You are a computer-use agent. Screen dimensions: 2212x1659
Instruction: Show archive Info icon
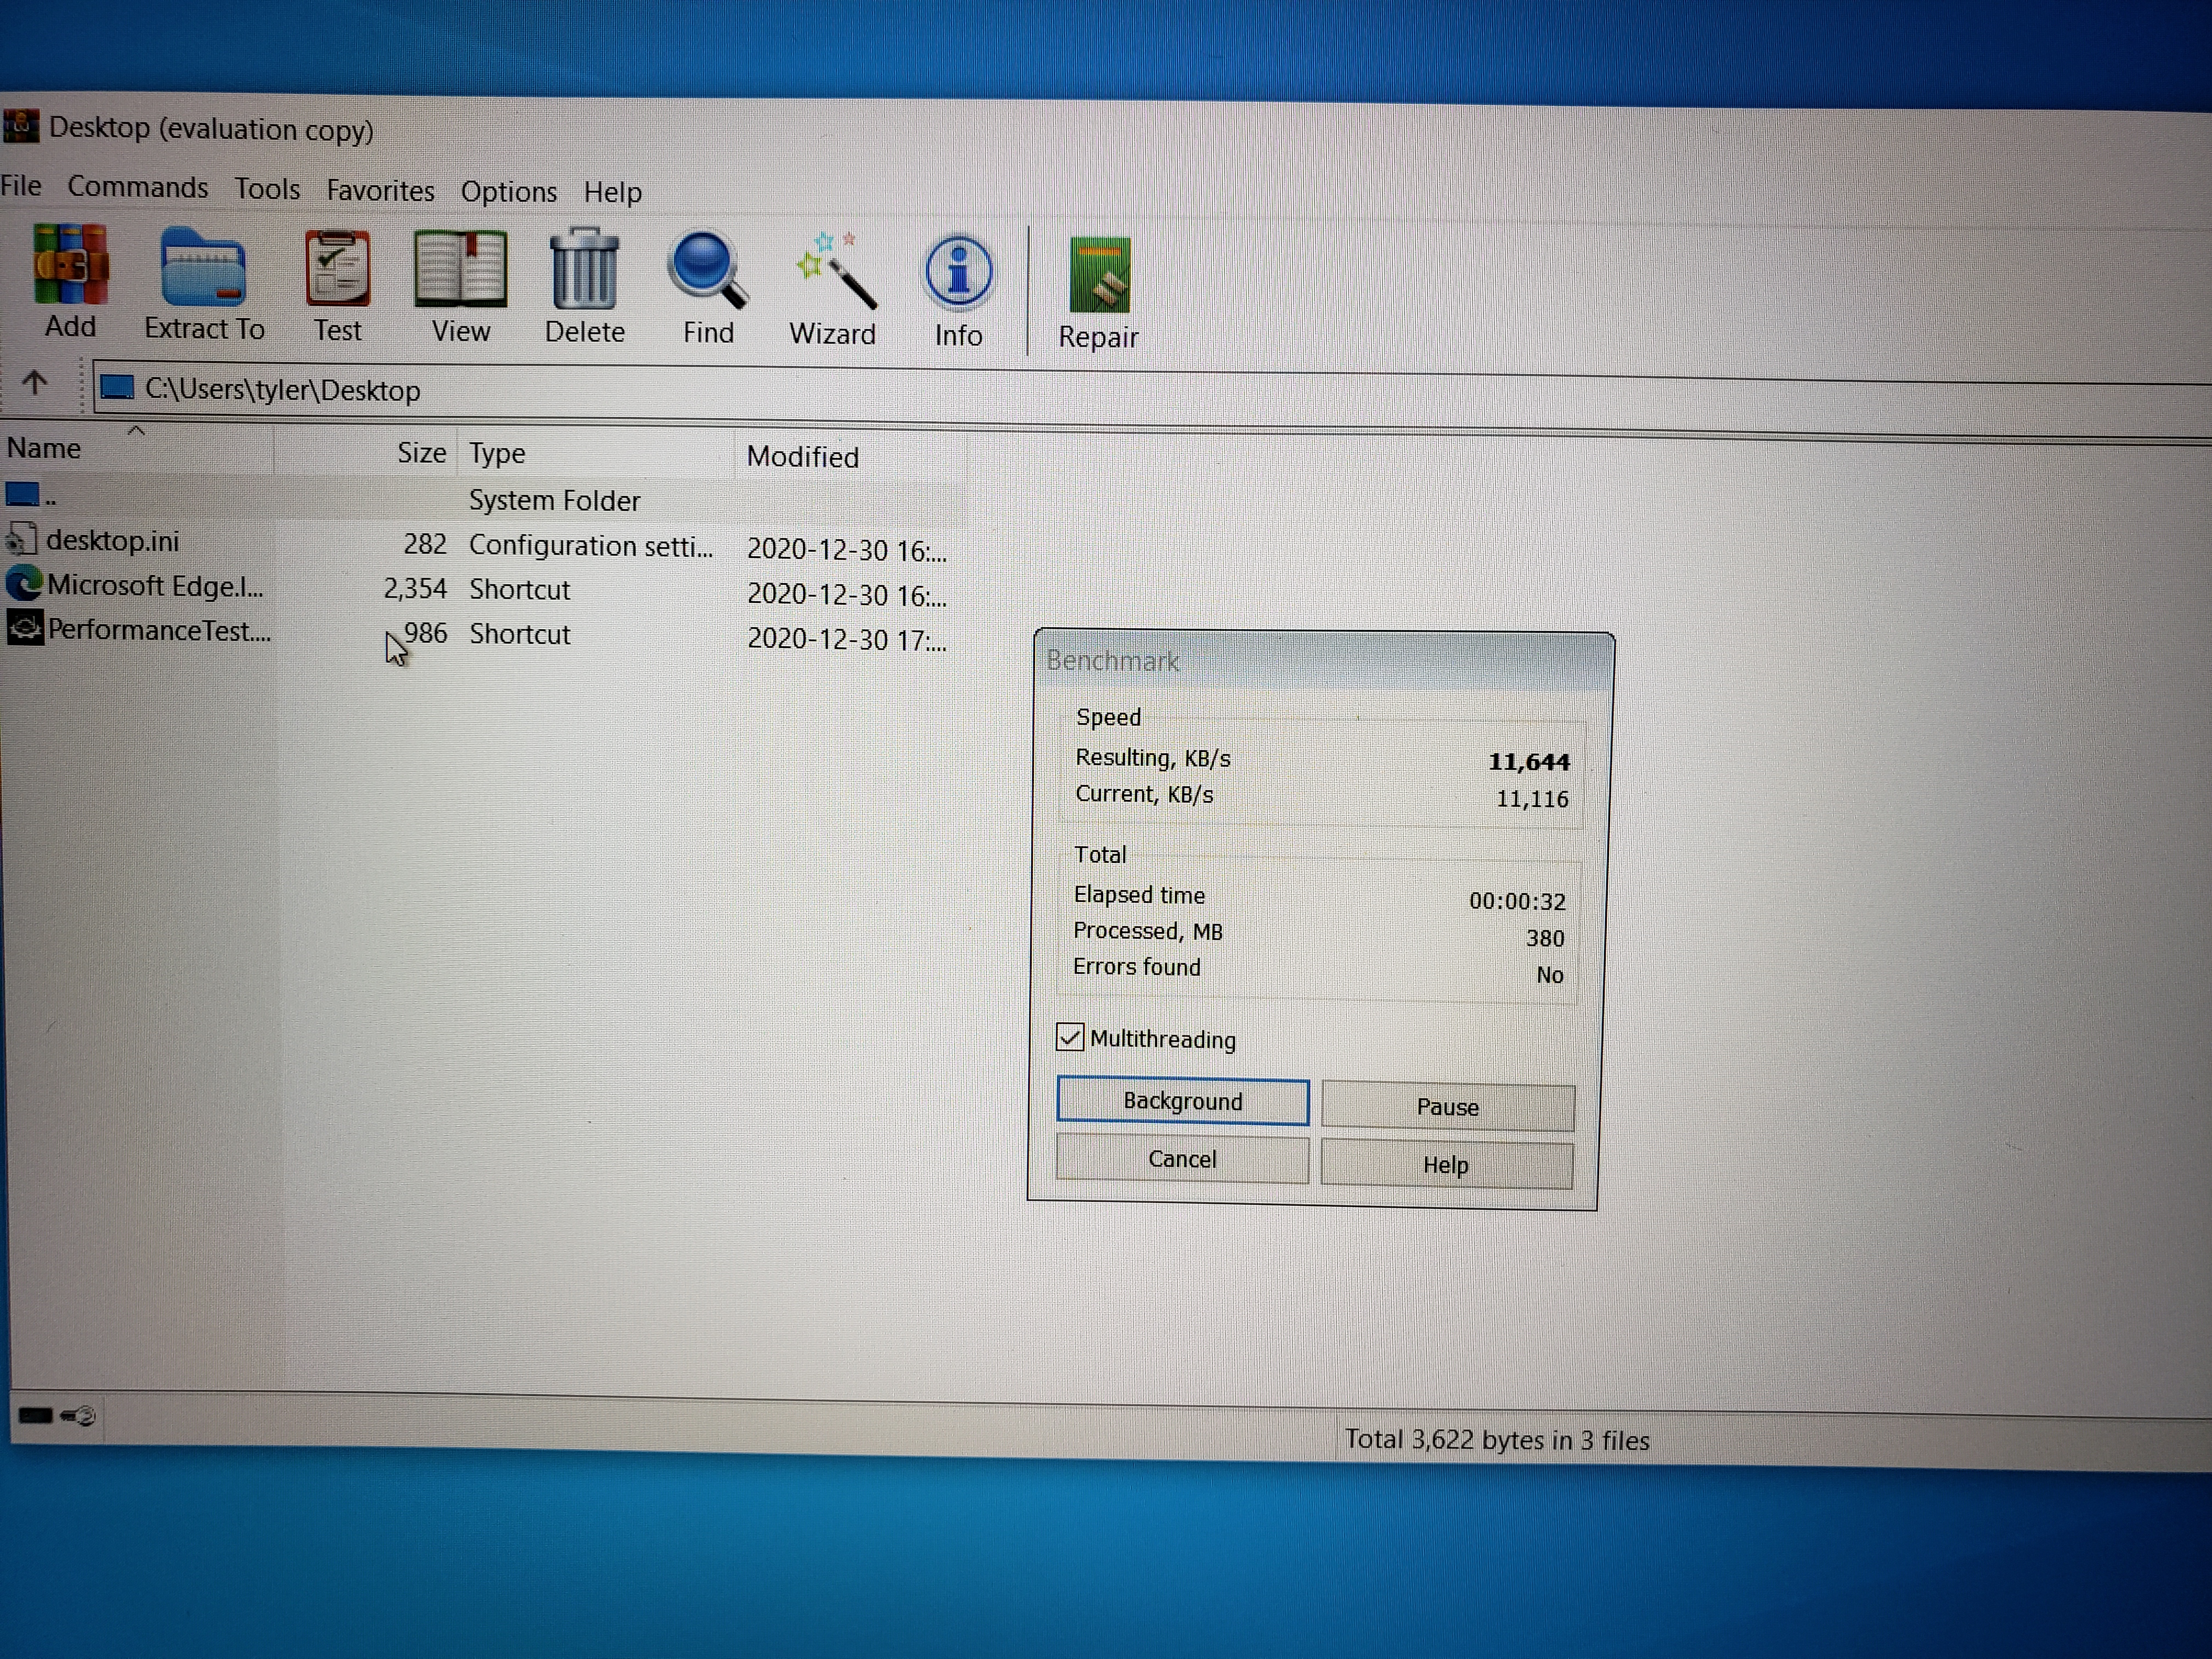click(x=958, y=272)
